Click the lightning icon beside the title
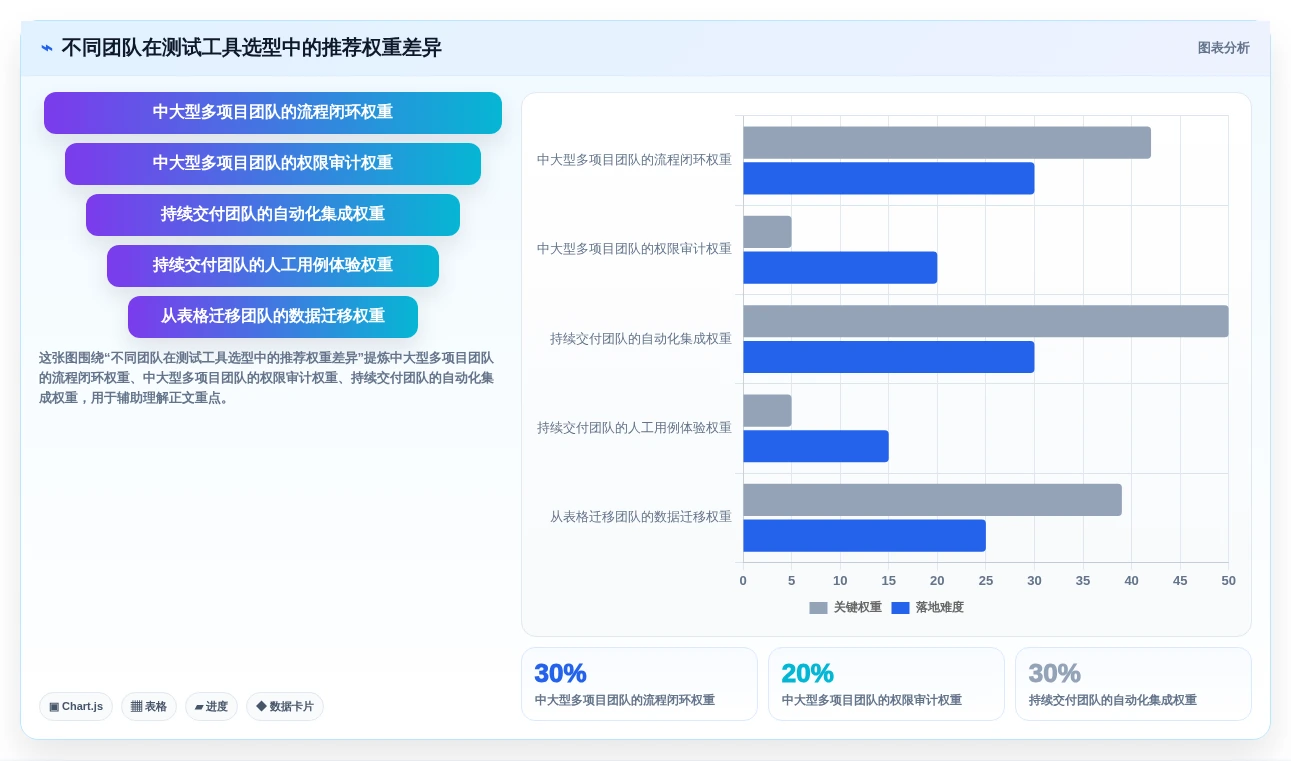 click(47, 48)
